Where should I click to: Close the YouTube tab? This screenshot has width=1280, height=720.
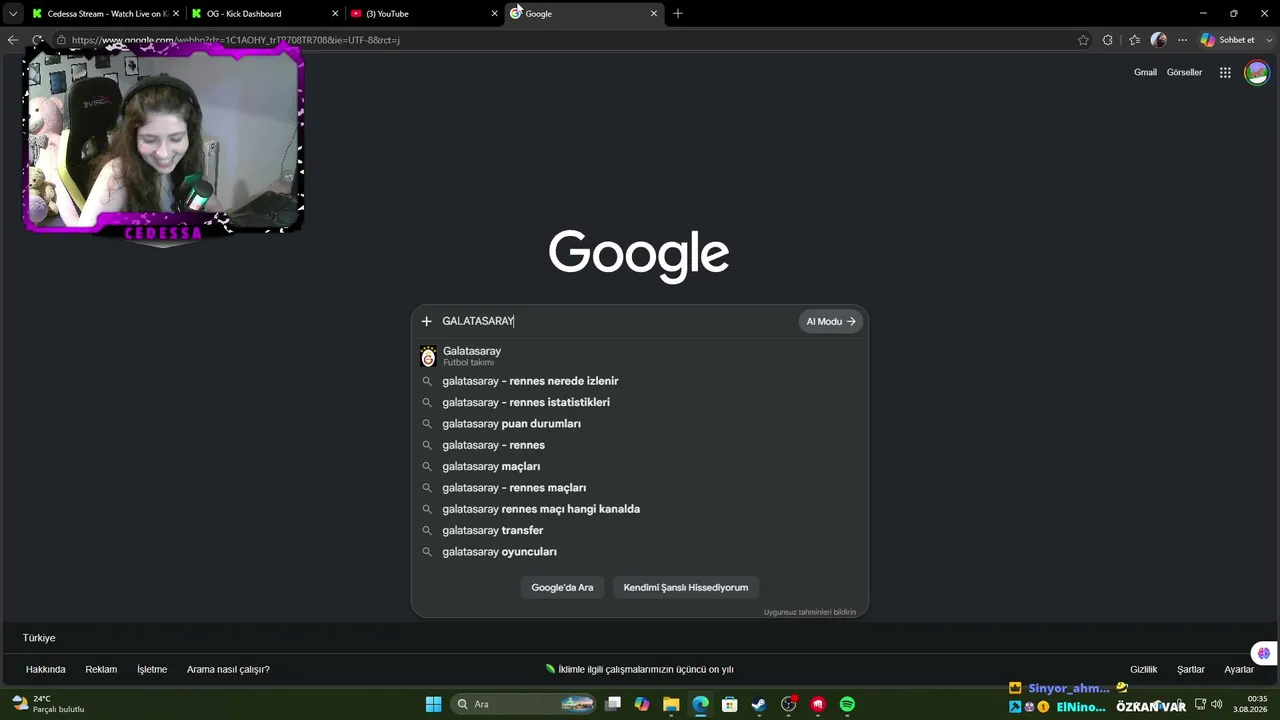(494, 13)
